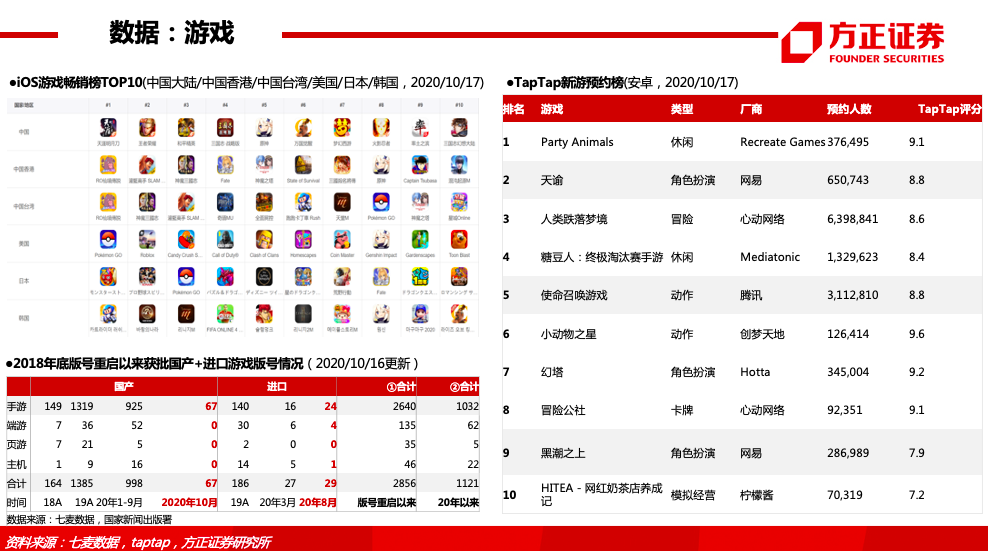Click the Clash of Clans icon
This screenshot has width=988, height=551.
pos(264,240)
